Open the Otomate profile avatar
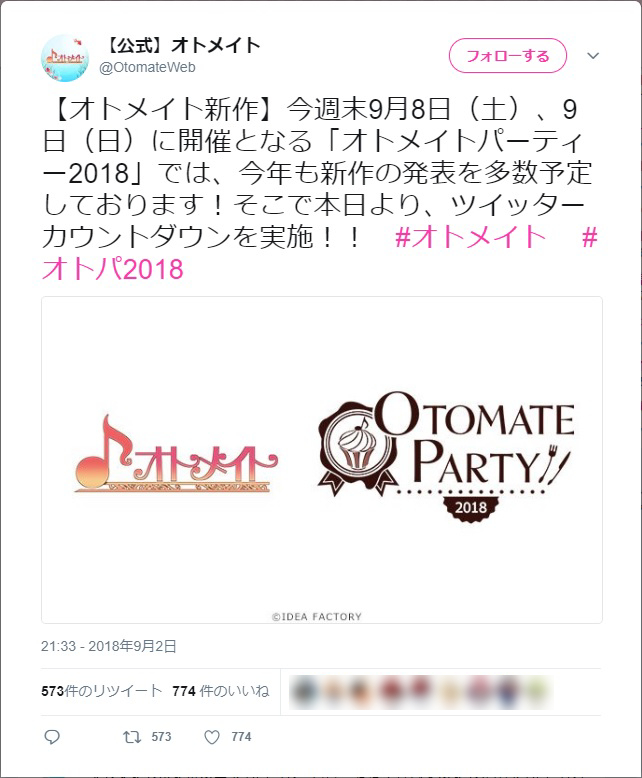 [65, 58]
